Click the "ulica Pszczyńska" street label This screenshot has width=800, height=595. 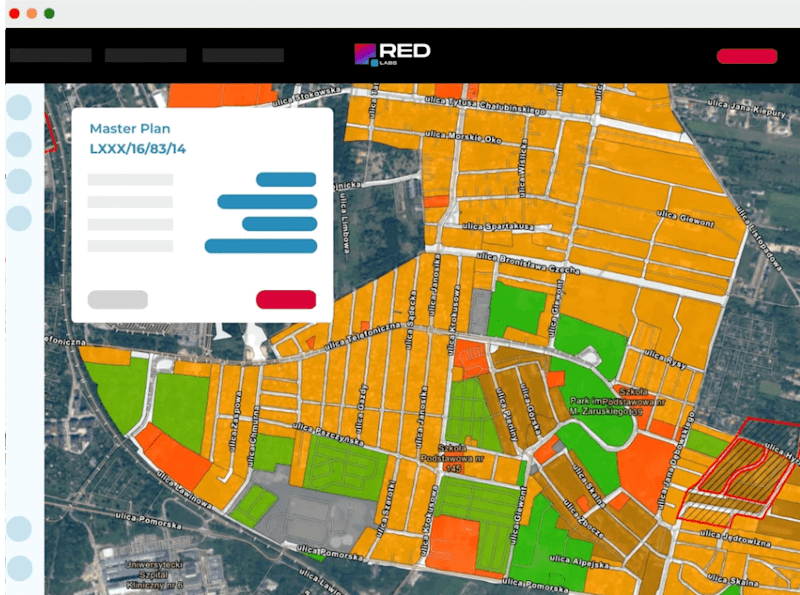pyautogui.click(x=328, y=434)
